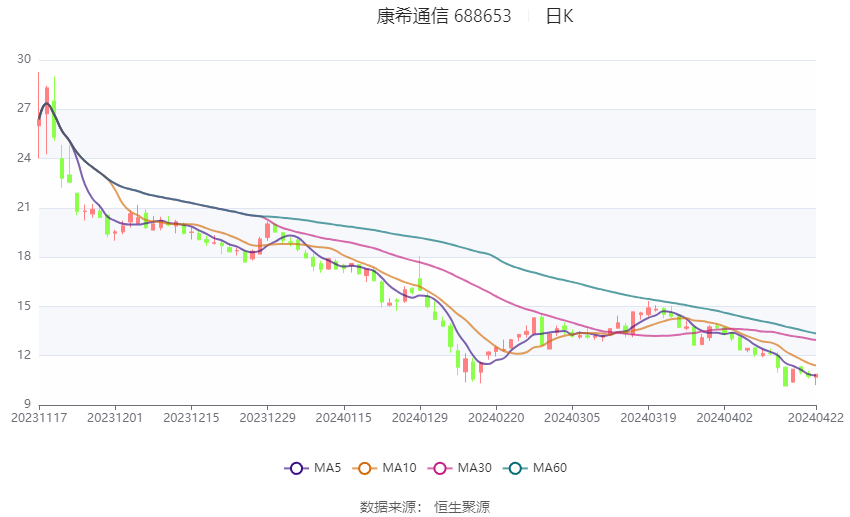Viewport: 850px width, 517px height.
Task: Click x-axis date label 20231229
Action: pos(267,418)
